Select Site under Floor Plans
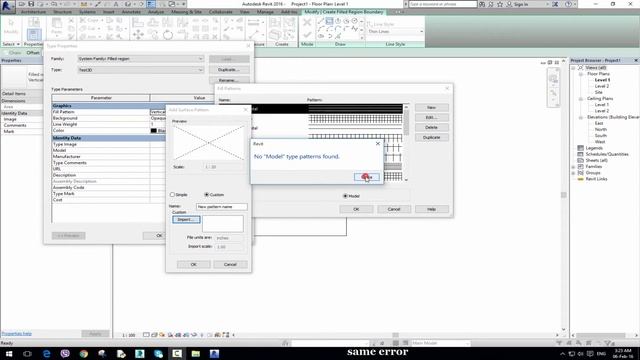This screenshot has height=360, width=640. (x=599, y=93)
